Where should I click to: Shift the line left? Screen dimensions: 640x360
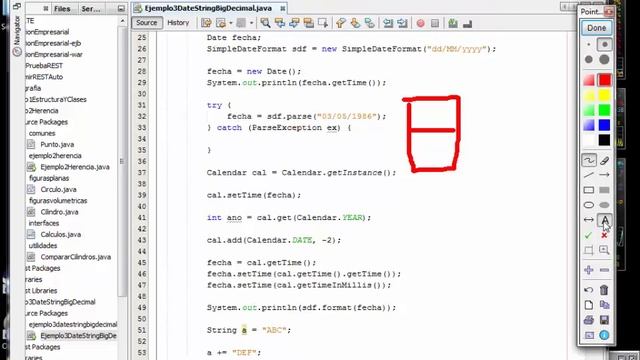(388, 23)
